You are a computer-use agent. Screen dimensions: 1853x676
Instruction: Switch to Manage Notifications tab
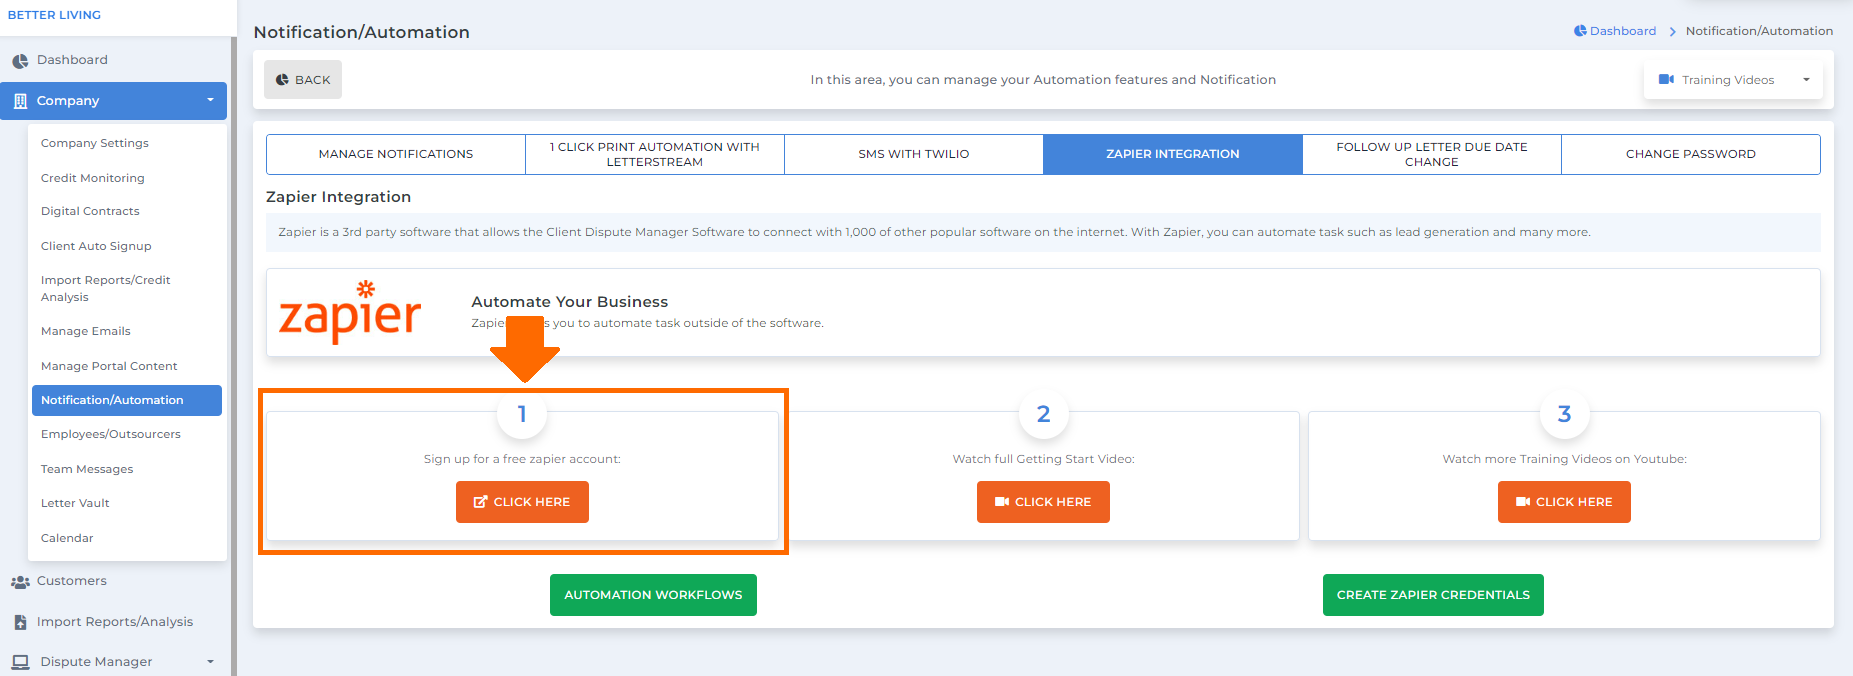click(x=396, y=154)
